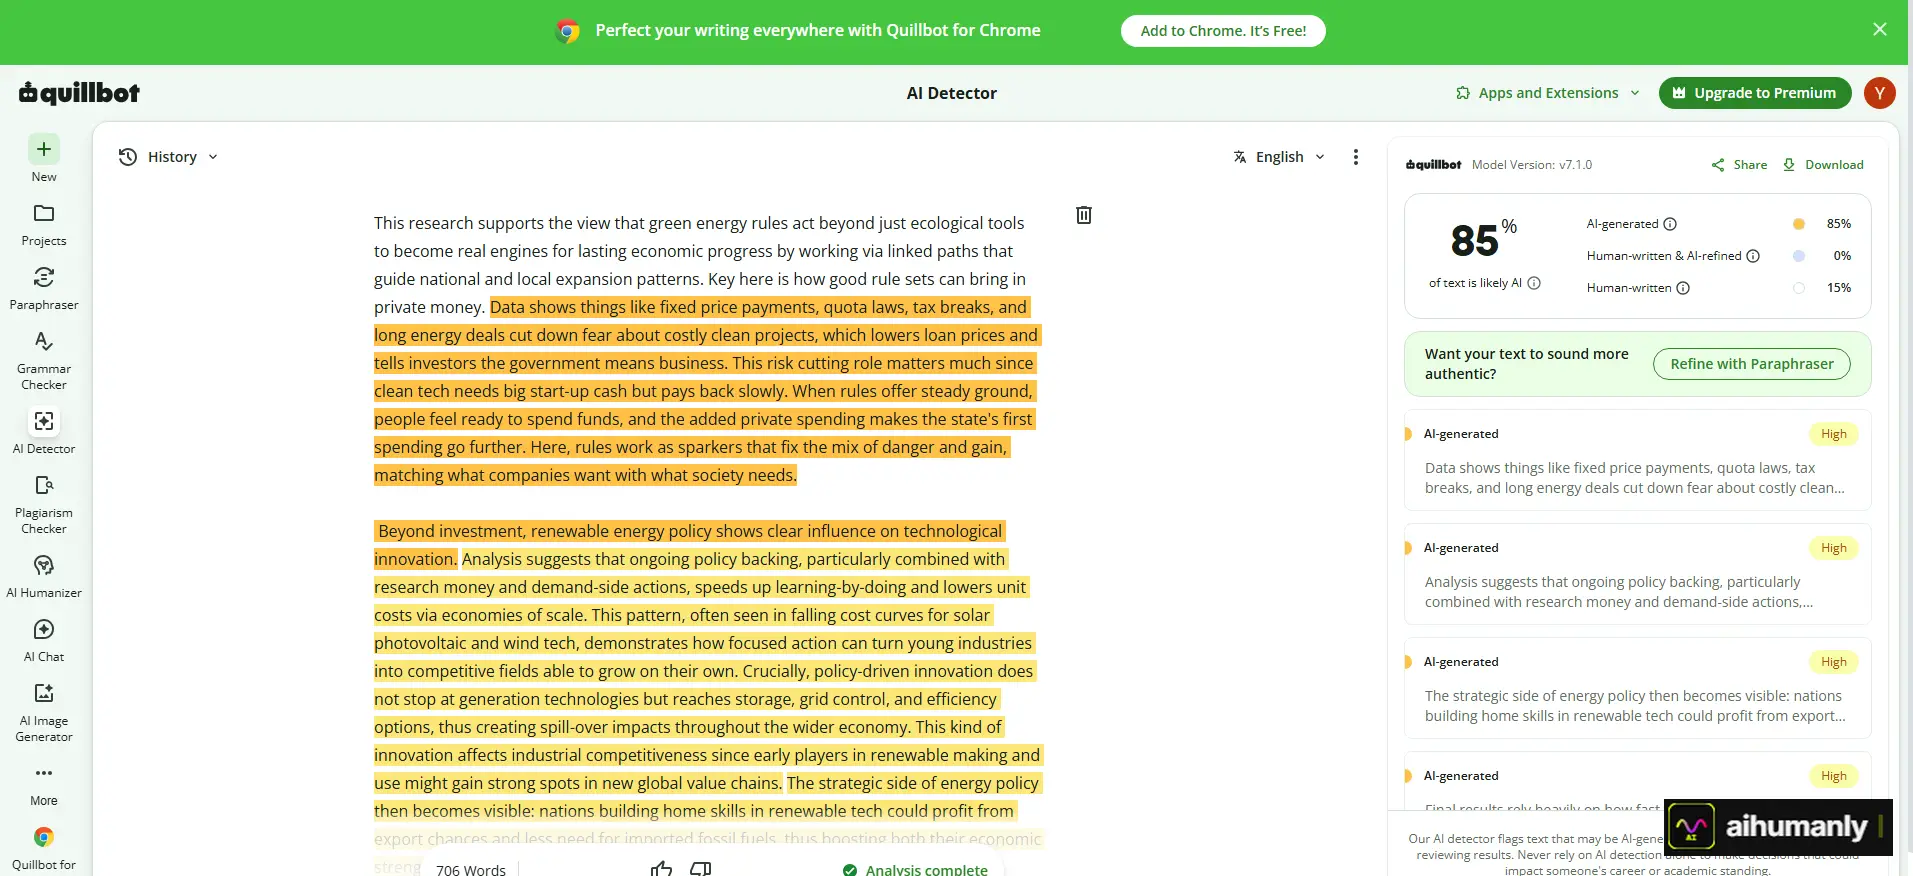
Task: Open the Projects folder icon
Action: [44, 214]
